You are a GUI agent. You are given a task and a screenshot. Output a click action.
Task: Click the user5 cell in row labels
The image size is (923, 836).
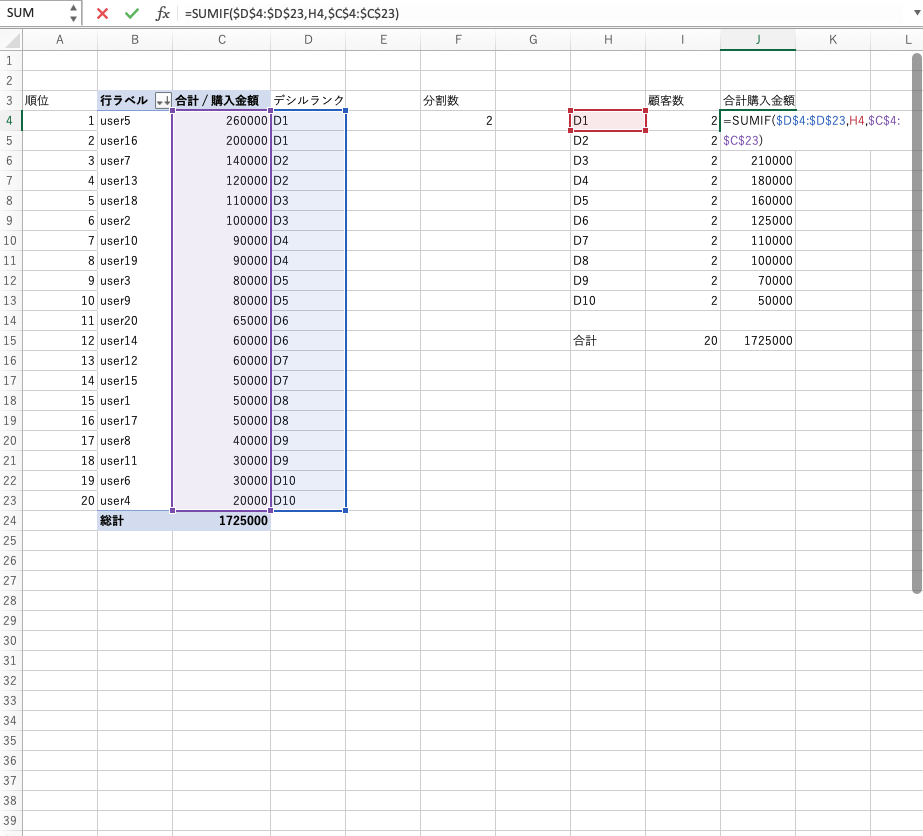(x=135, y=121)
